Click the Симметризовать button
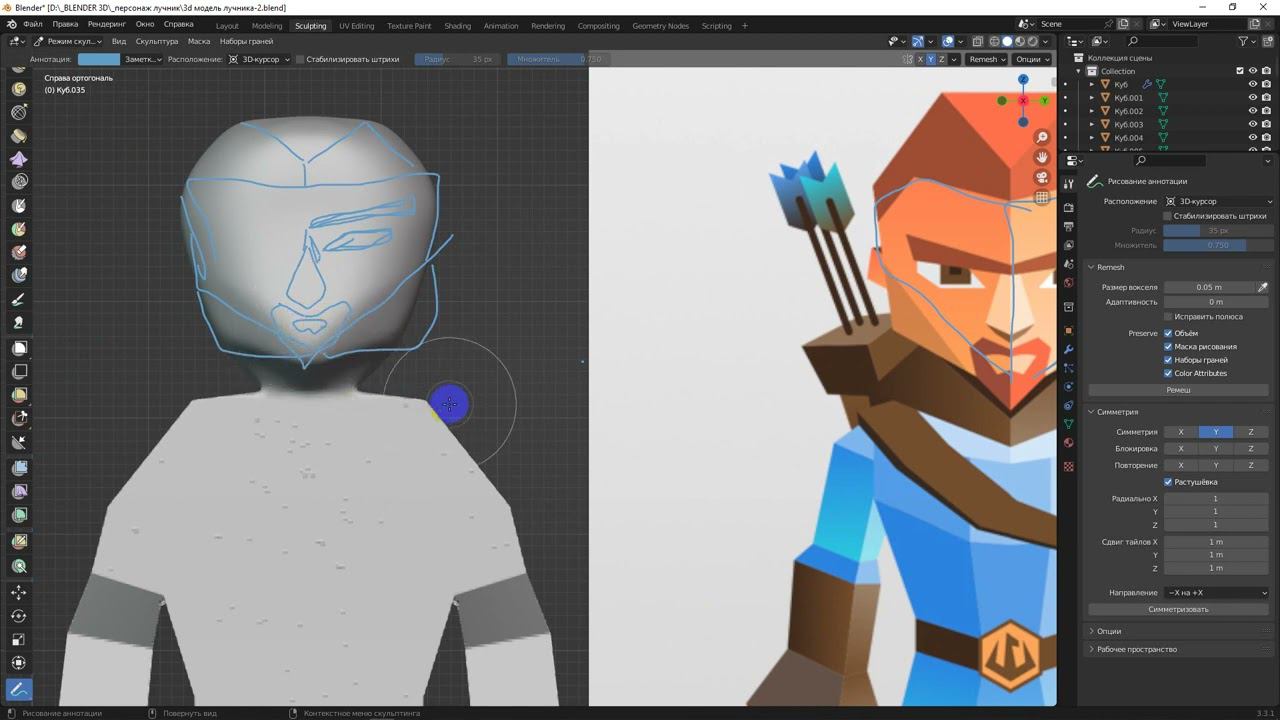Image resolution: width=1280 pixels, height=720 pixels. pos(1178,609)
